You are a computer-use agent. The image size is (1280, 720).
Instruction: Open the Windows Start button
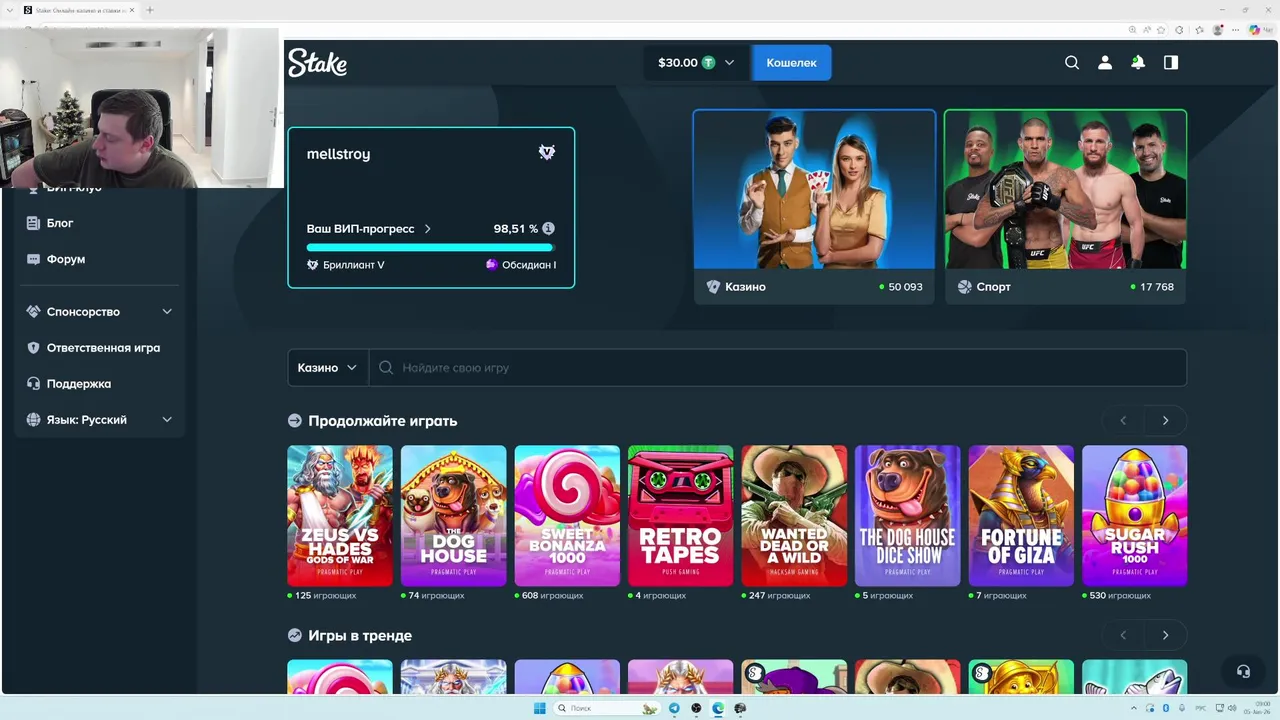pyautogui.click(x=540, y=708)
